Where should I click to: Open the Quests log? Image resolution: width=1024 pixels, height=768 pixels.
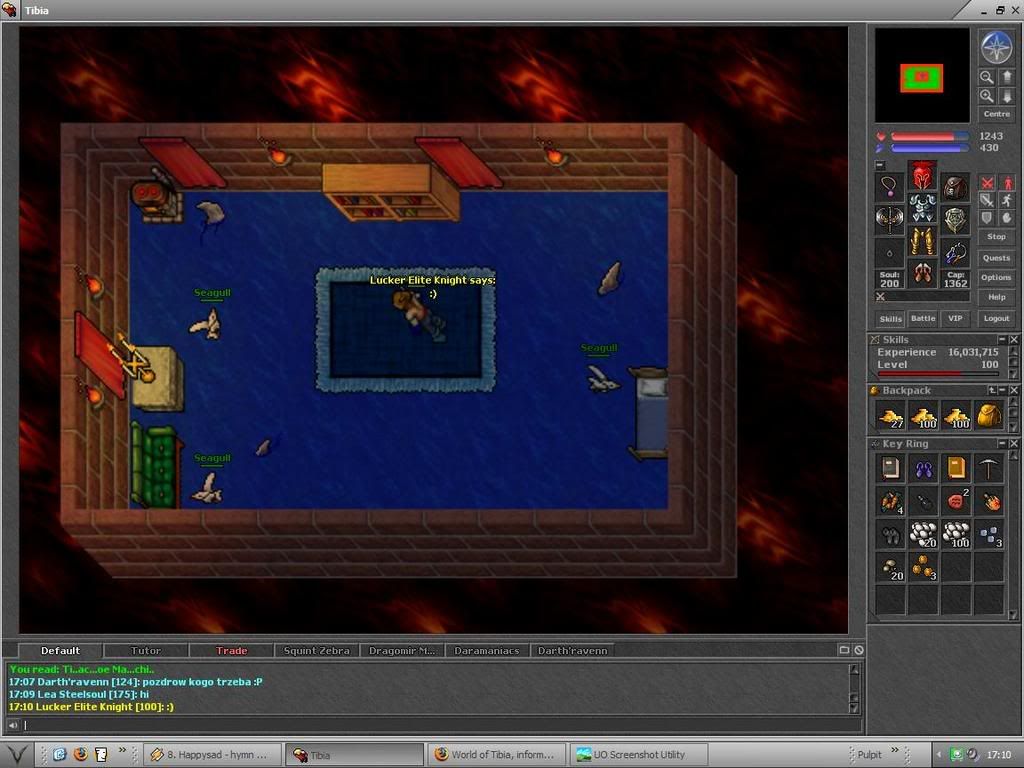pos(997,258)
